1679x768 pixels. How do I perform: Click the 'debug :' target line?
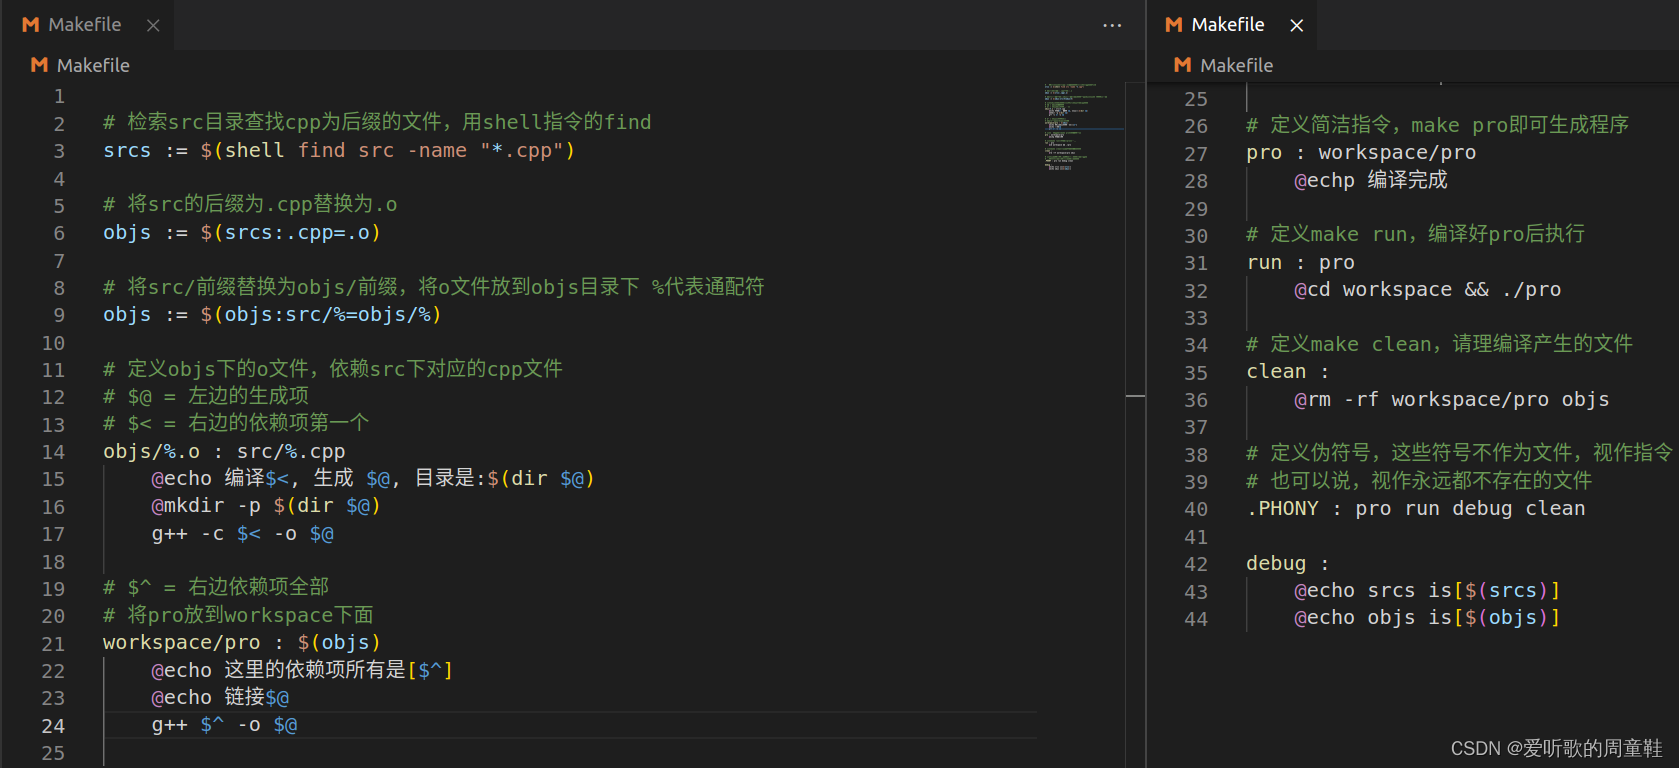(x=1288, y=564)
